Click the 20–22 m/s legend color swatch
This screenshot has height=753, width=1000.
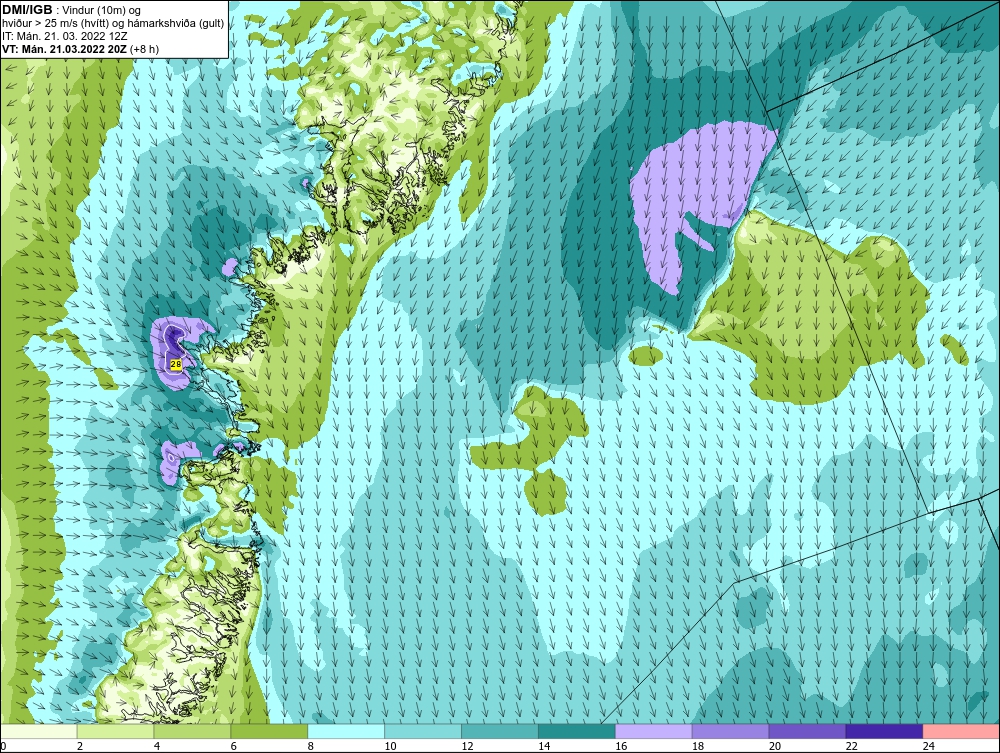pos(807,731)
